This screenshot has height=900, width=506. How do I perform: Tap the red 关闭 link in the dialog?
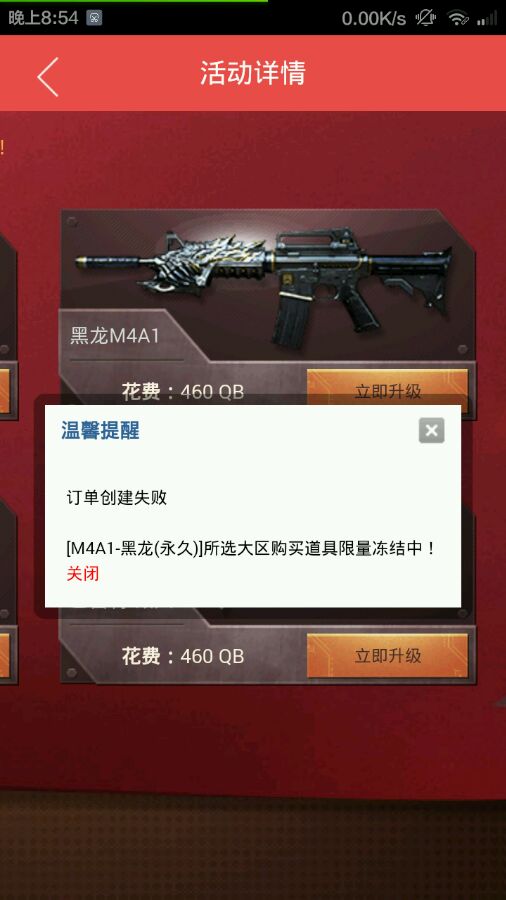(83, 573)
